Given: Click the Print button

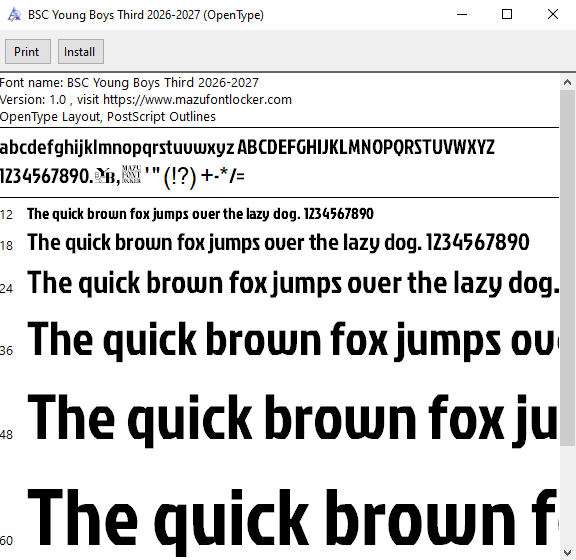Looking at the screenshot, I should point(28,52).
